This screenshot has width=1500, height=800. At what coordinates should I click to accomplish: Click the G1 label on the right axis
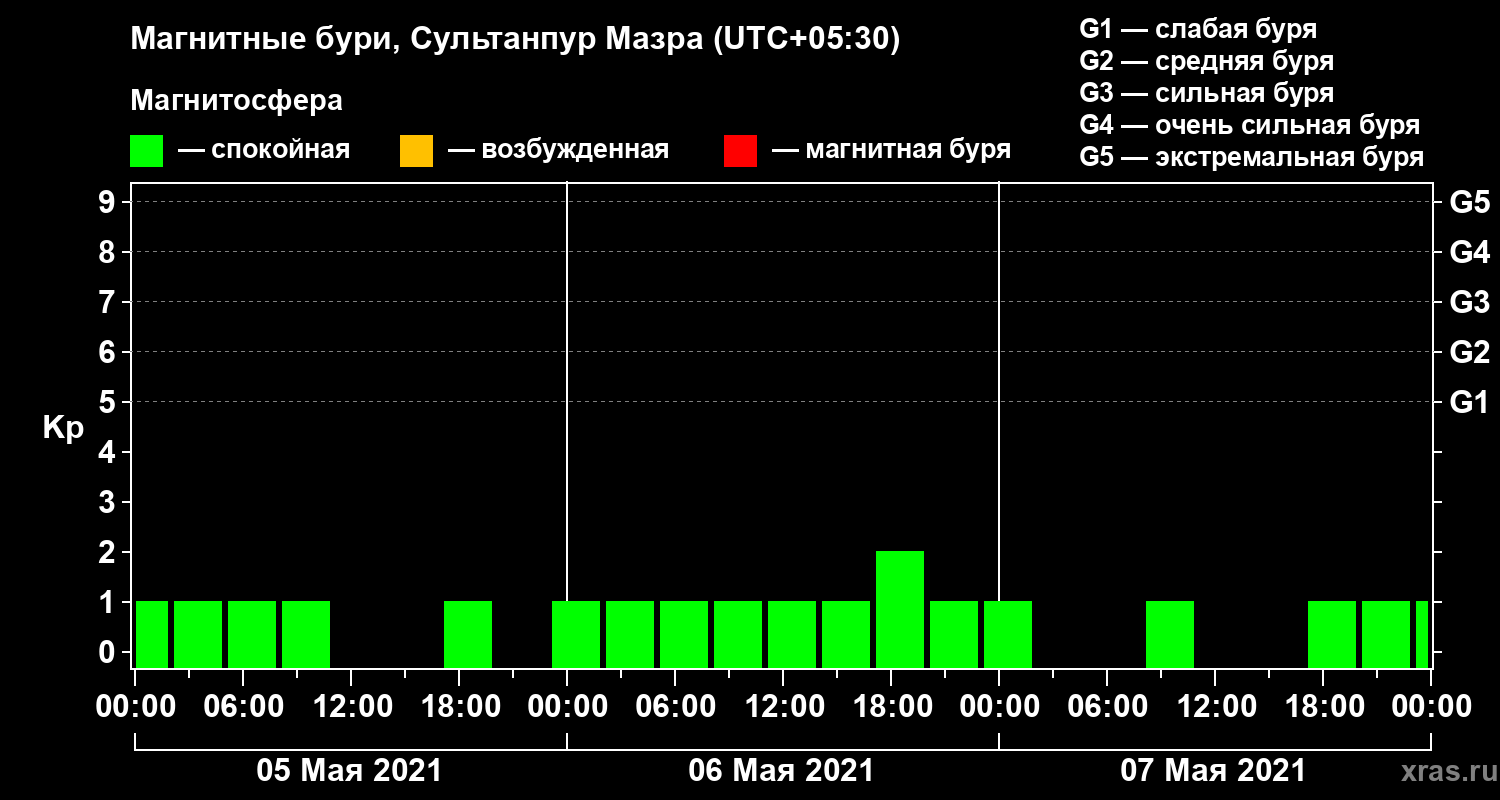tap(1470, 403)
